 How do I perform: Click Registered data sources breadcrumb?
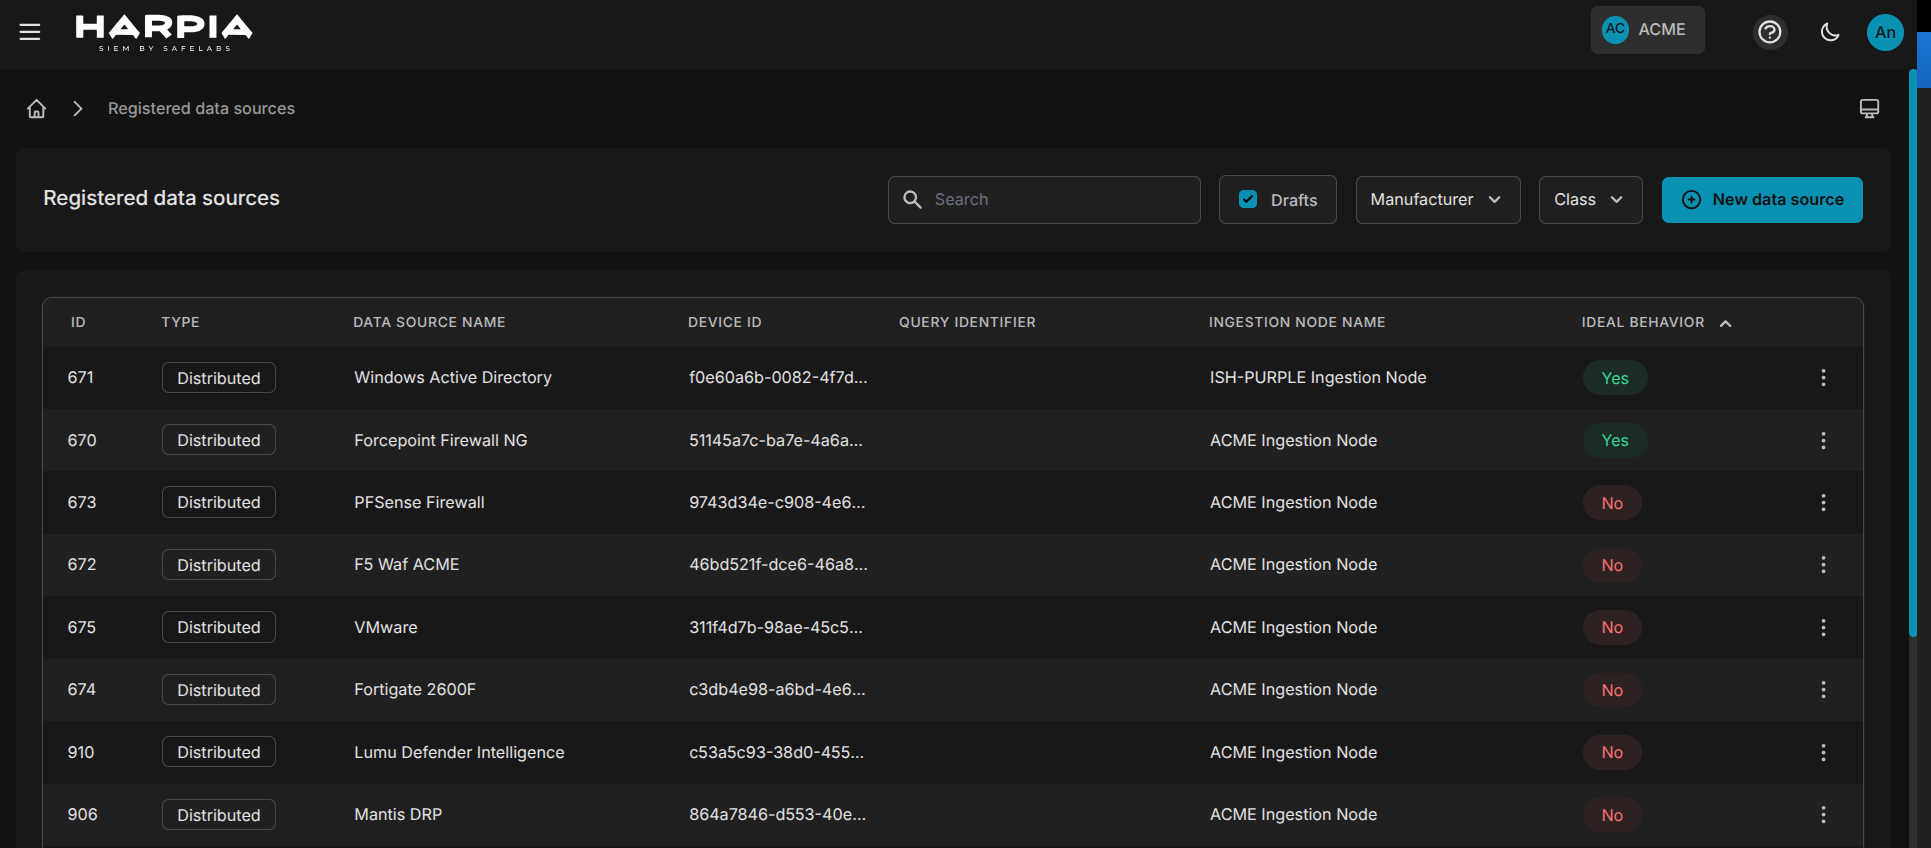click(x=201, y=108)
